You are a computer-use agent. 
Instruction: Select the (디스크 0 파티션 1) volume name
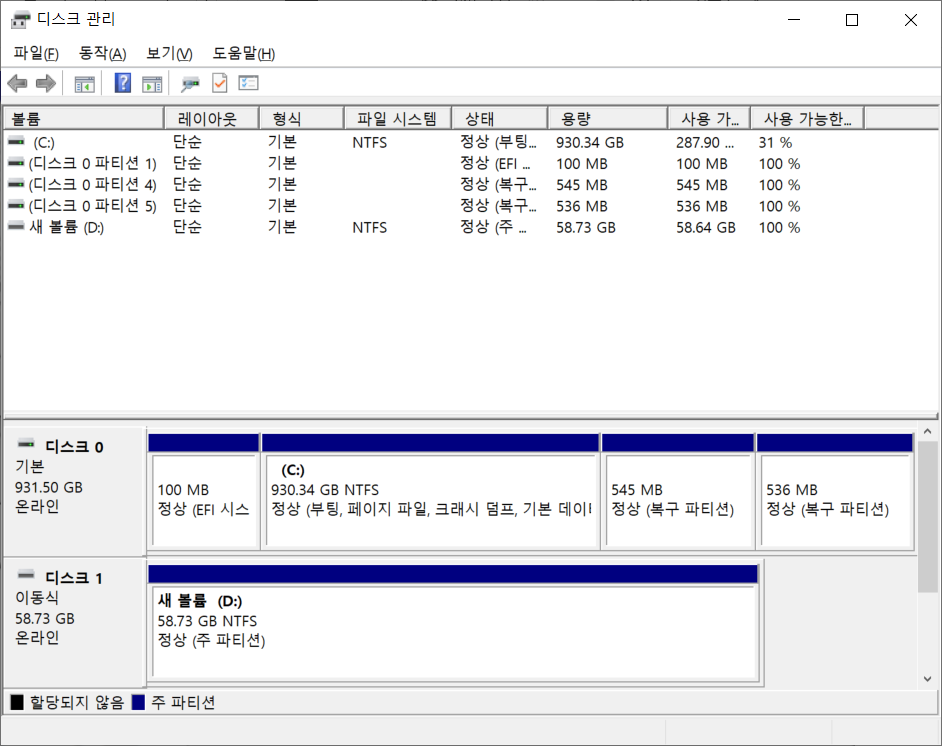pyautogui.click(x=93, y=163)
